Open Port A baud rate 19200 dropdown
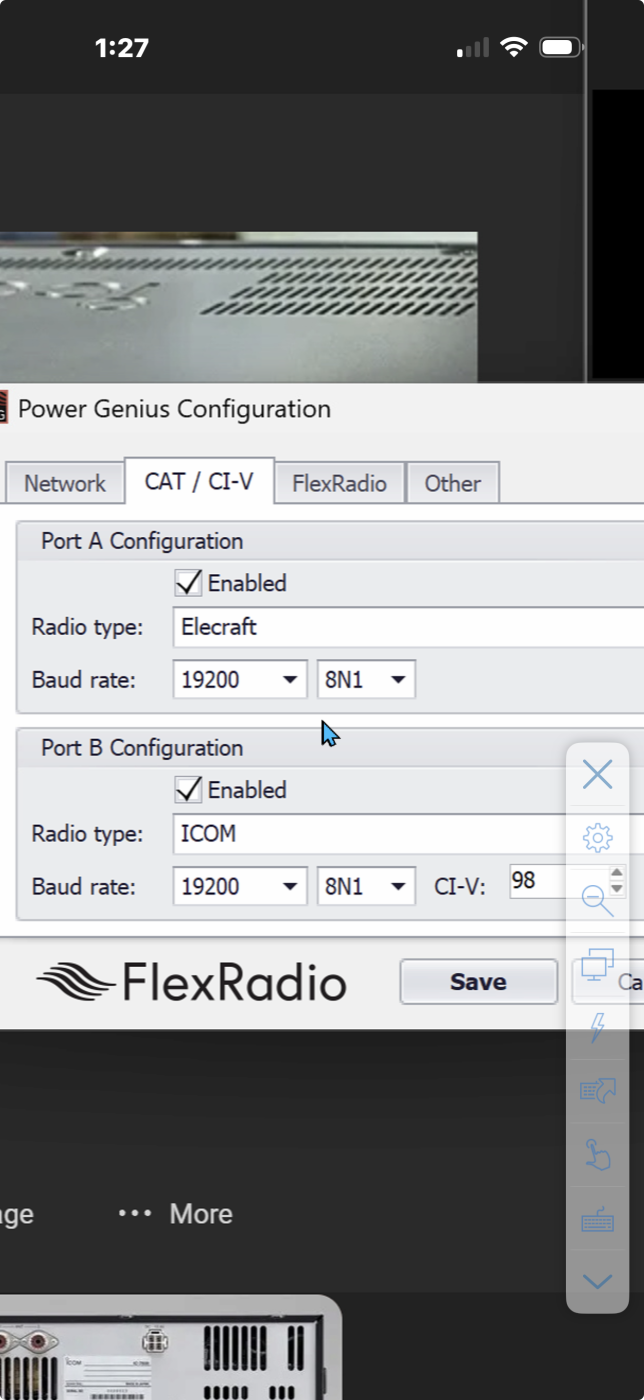Screen dimensions: 644x1400 click(x=240, y=680)
